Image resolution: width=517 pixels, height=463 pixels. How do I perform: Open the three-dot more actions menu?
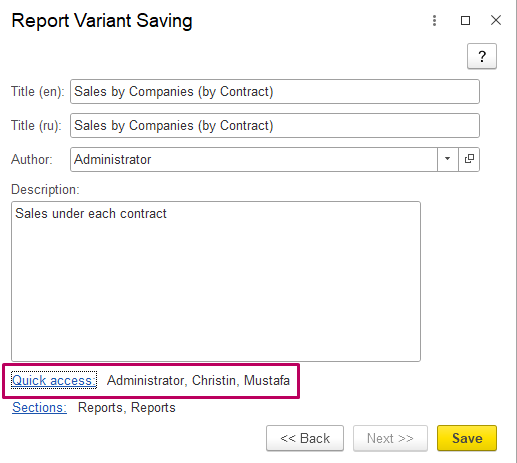point(434,21)
